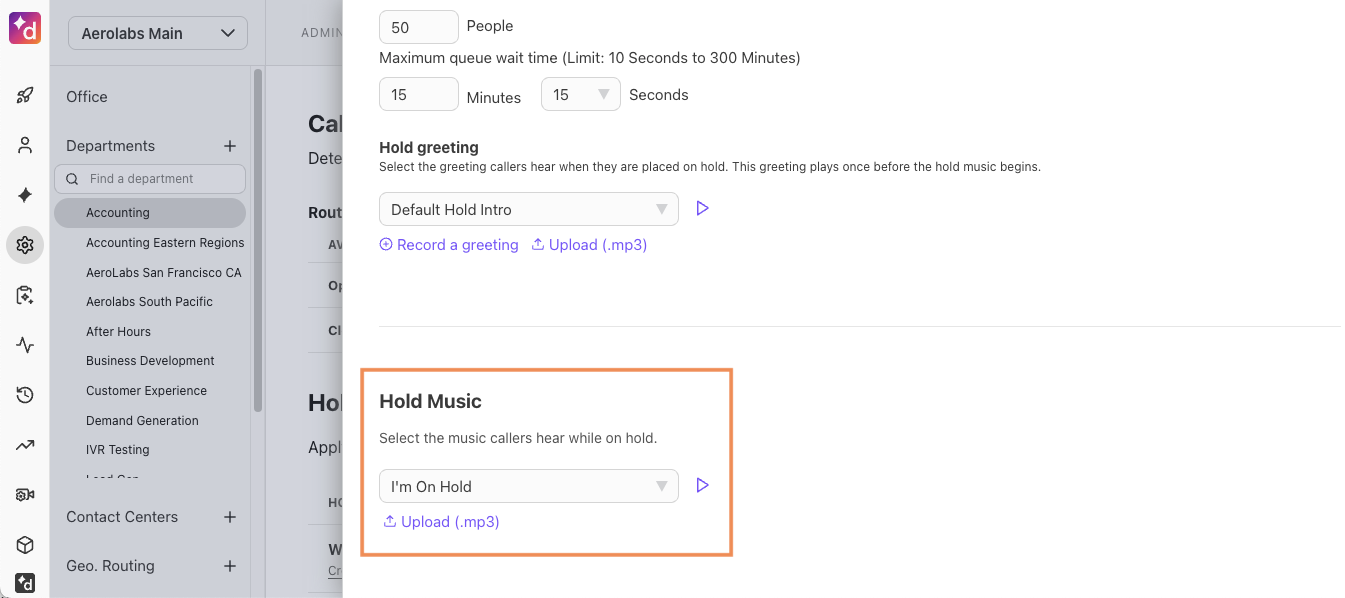Open the Aerolabs Main office dropdown
The width and height of the screenshot is (1345, 598).
click(x=158, y=33)
